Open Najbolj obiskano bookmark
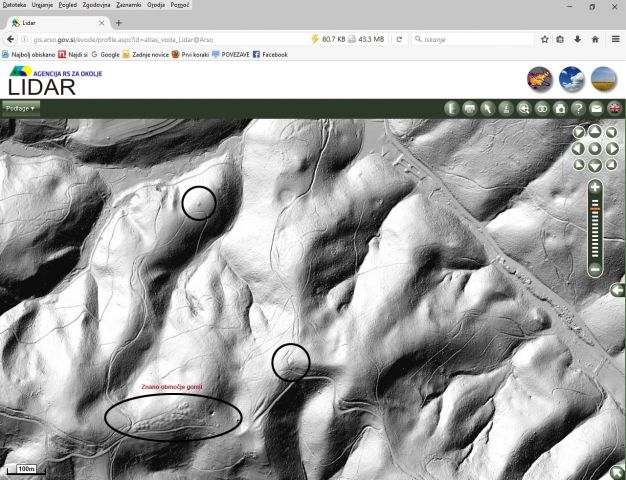The height and width of the screenshot is (480, 626). click(29, 55)
